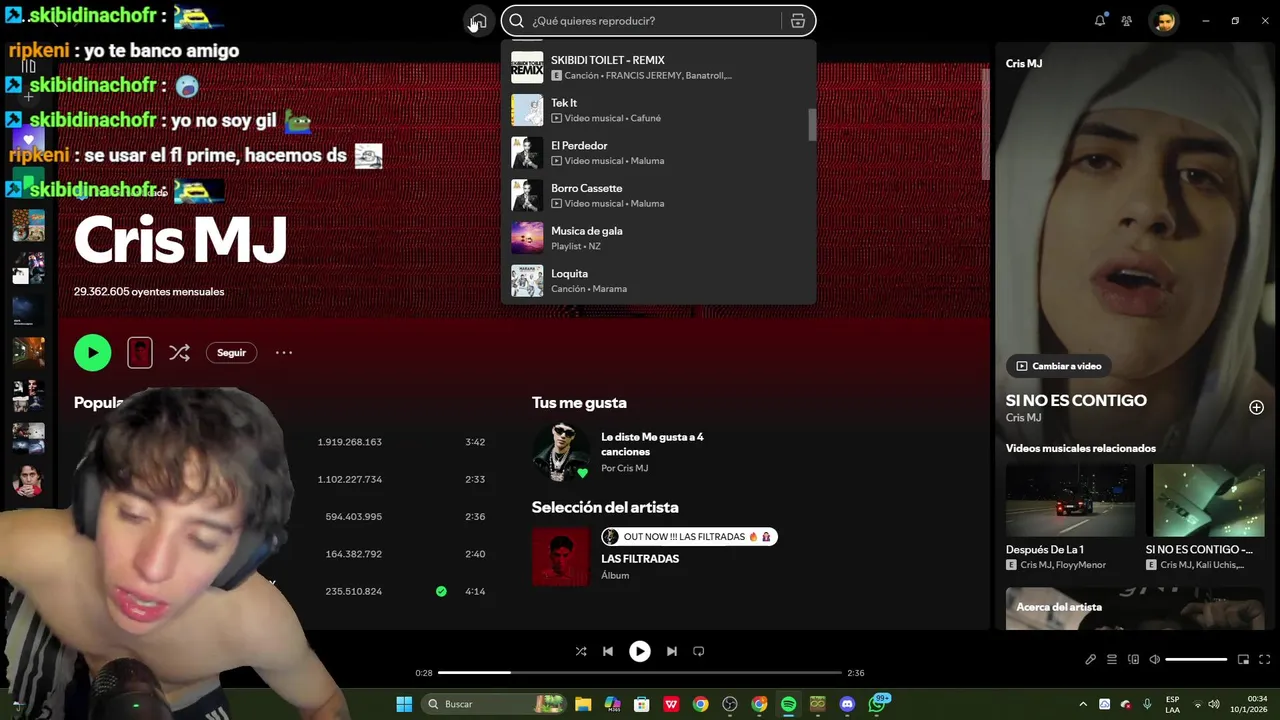Expand the system tray hidden icons chevron
1280x720 pixels.
(x=1083, y=704)
